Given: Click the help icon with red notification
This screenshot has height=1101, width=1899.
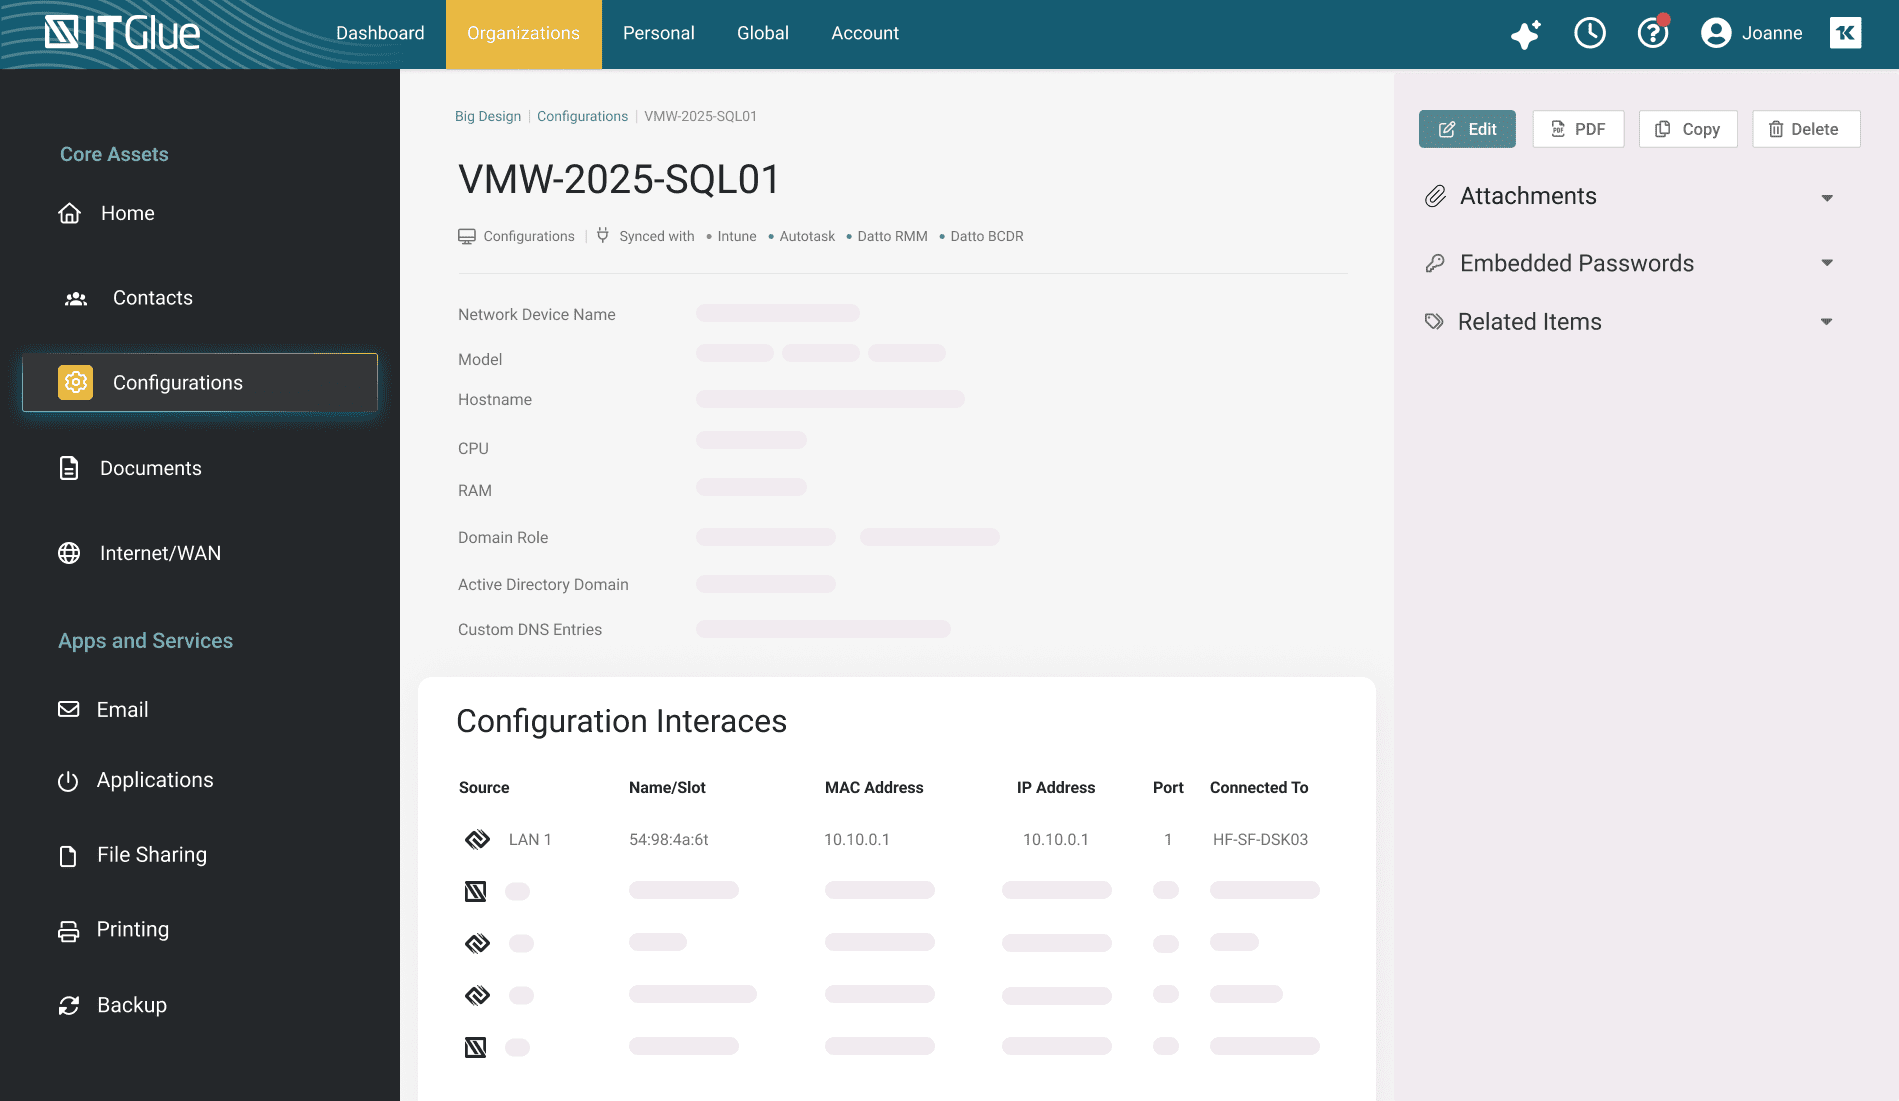Looking at the screenshot, I should point(1653,33).
